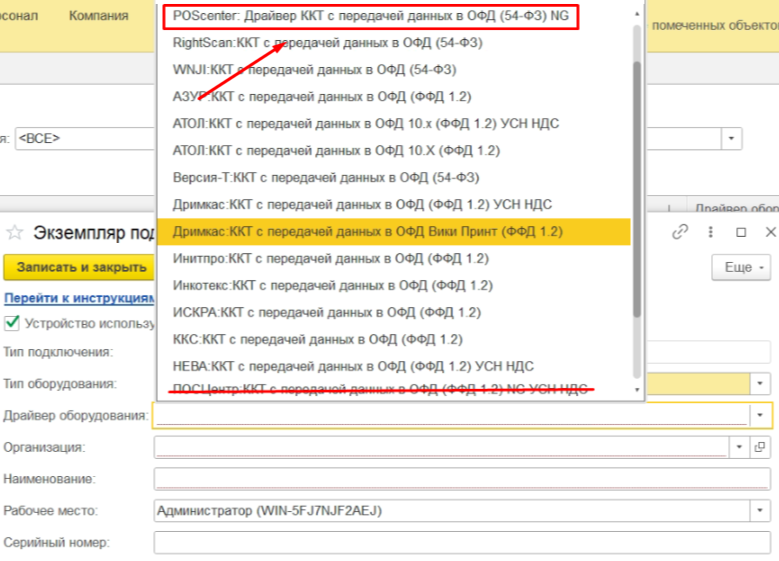The image size is (779, 561).
Task: Toggle Устройство используется checkbox
Action: pos(12,323)
